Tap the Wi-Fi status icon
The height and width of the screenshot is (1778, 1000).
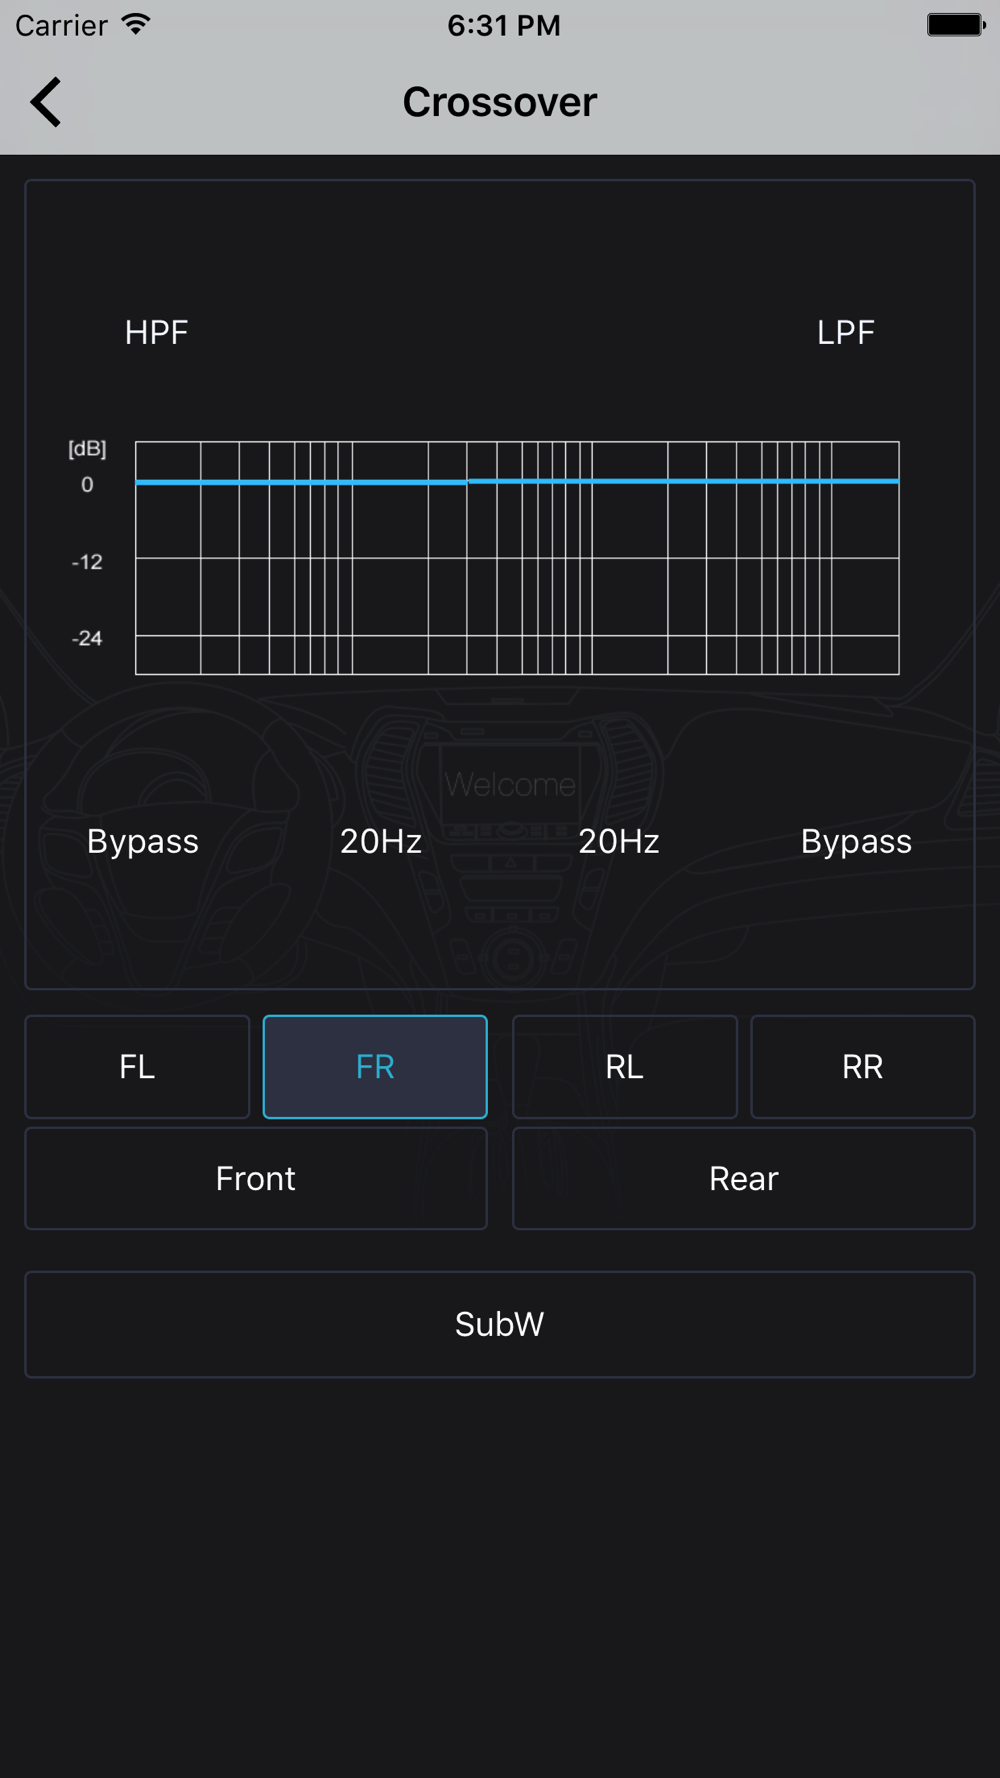(136, 24)
